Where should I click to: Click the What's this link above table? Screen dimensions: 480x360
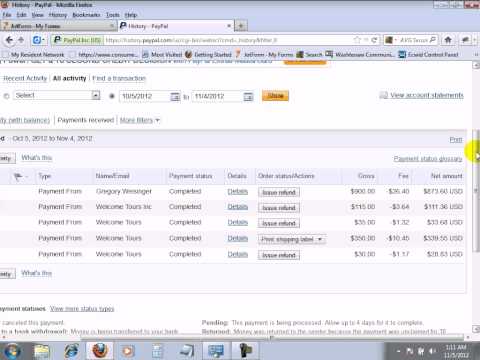[37, 158]
